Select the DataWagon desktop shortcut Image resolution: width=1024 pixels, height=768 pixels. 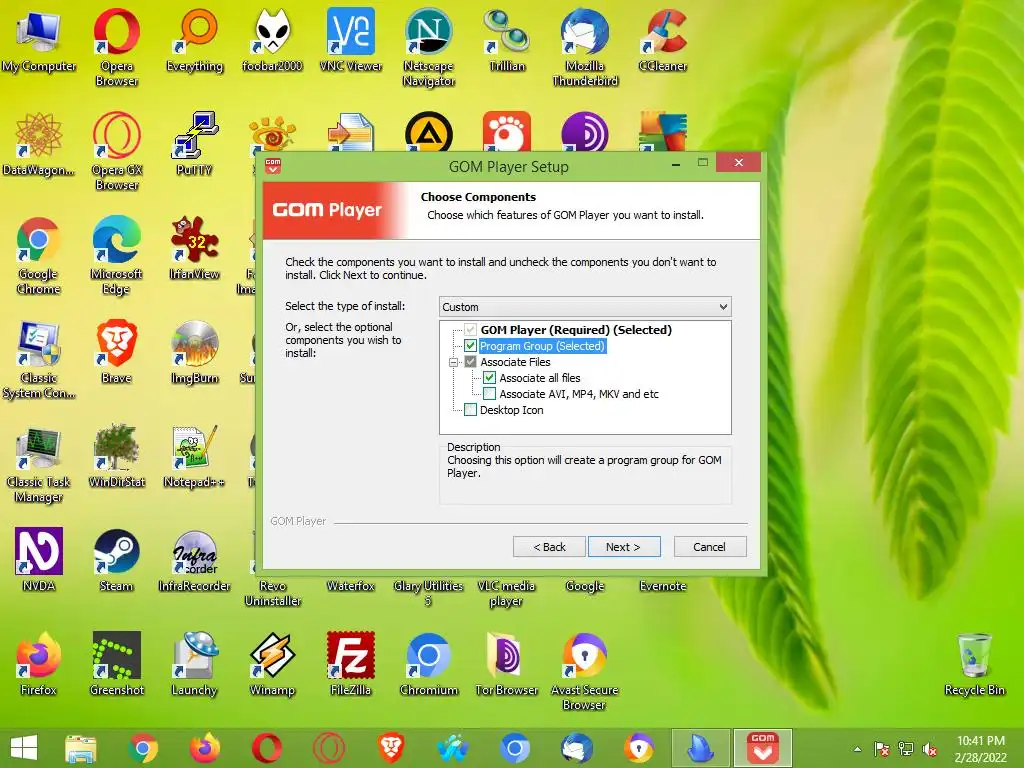click(x=39, y=144)
